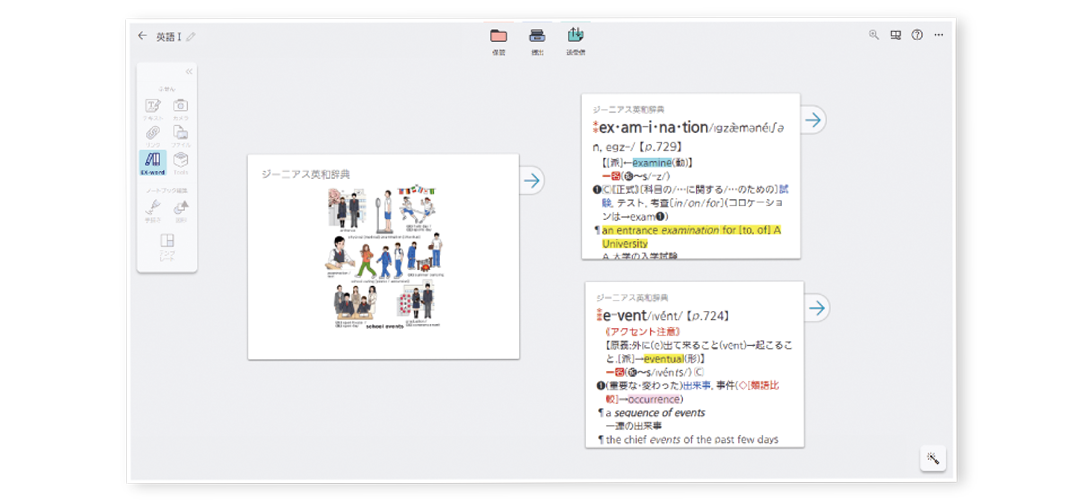Click the zoom magnifier icon
Screen dimensions: 1080x500
[x=873, y=35]
